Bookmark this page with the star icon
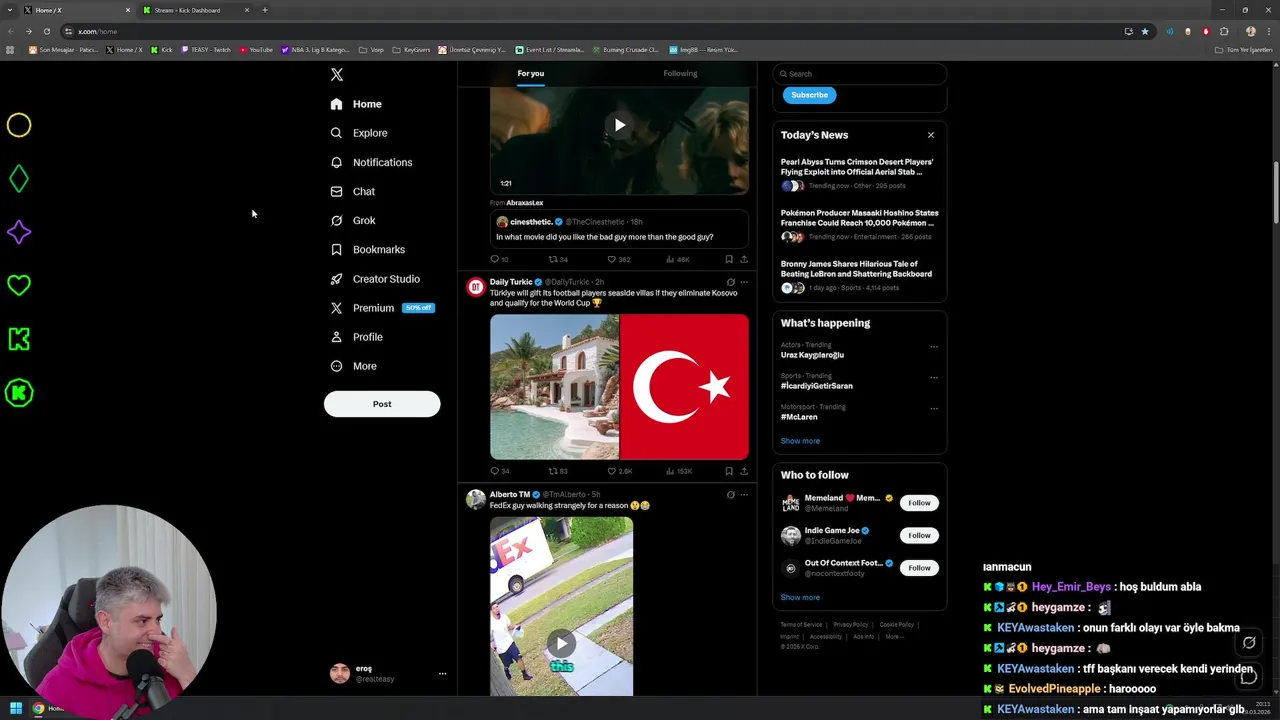 [x=1145, y=31]
